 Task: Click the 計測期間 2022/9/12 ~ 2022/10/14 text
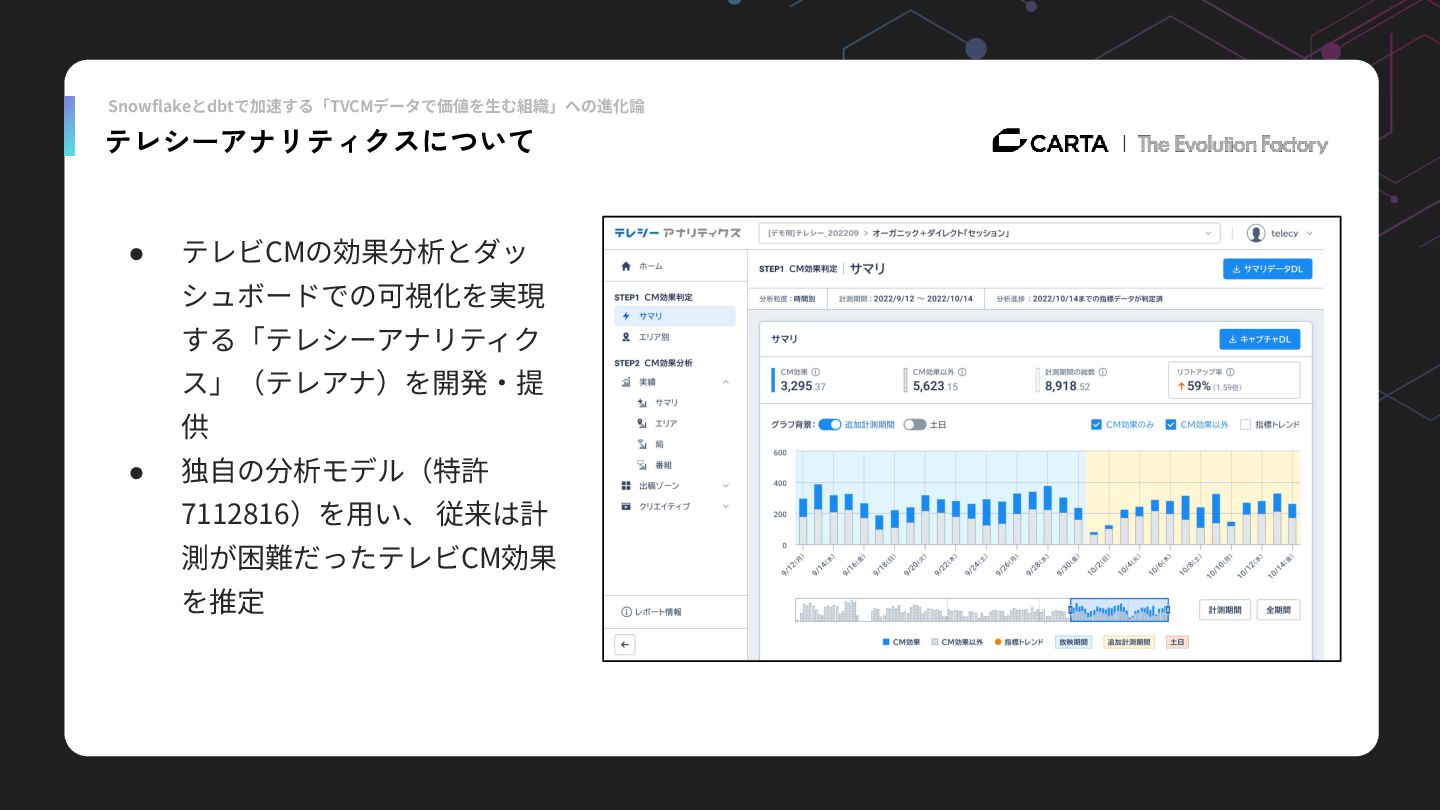[906, 299]
